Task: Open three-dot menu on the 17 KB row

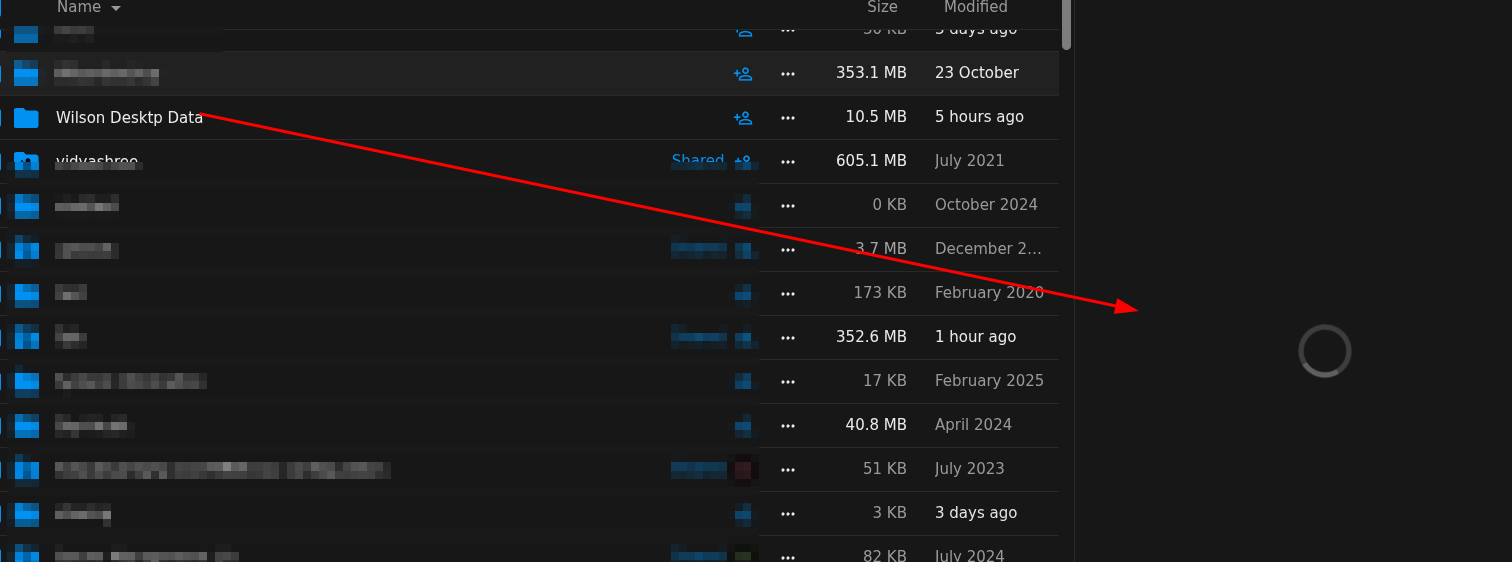Action: tap(788, 382)
